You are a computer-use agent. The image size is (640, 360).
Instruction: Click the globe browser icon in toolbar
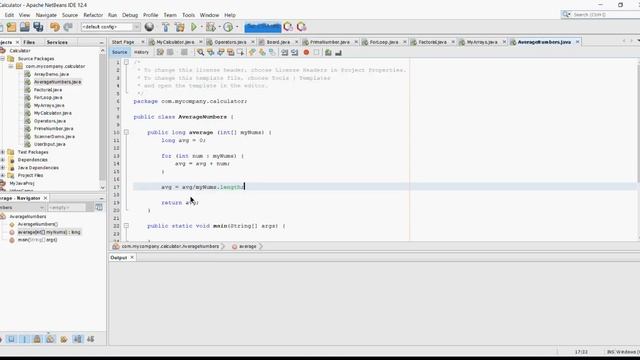[149, 27]
